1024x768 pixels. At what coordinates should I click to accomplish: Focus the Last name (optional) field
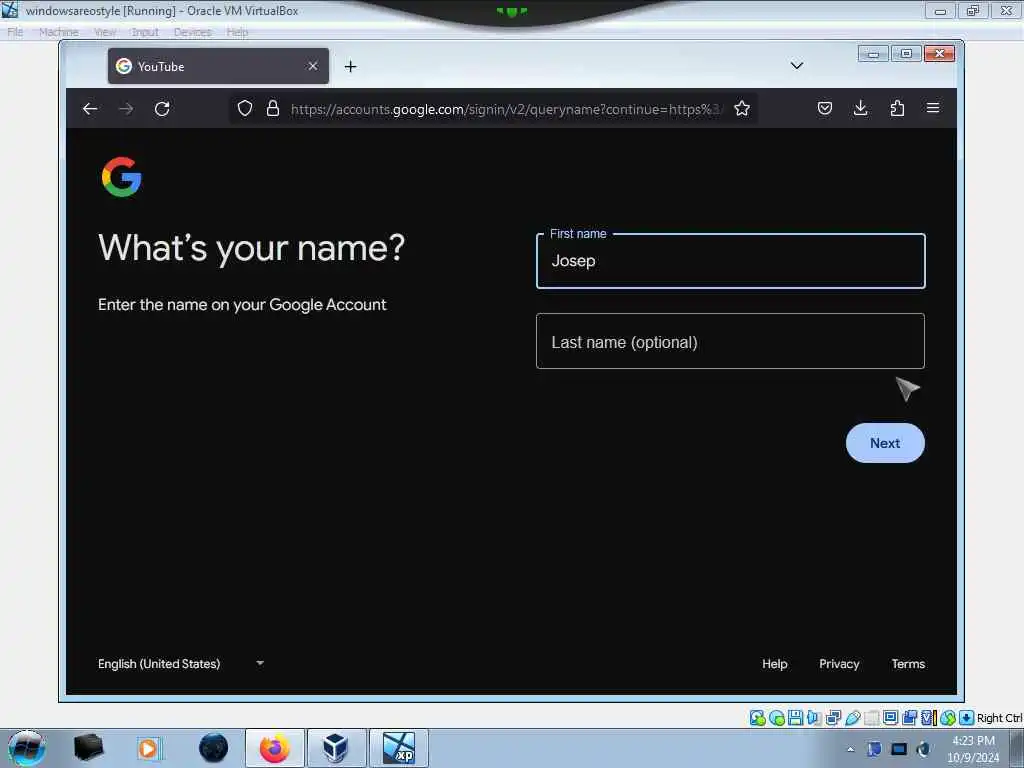pyautogui.click(x=730, y=341)
